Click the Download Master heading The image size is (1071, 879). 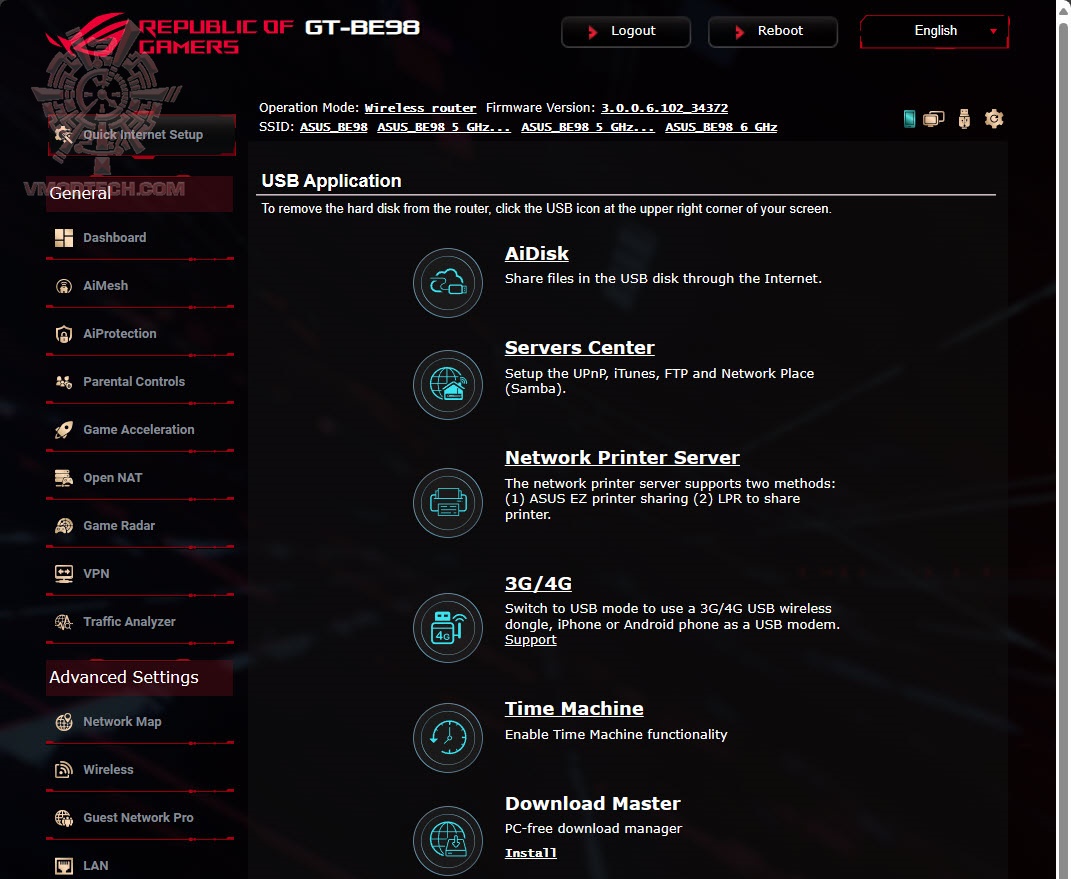click(592, 803)
